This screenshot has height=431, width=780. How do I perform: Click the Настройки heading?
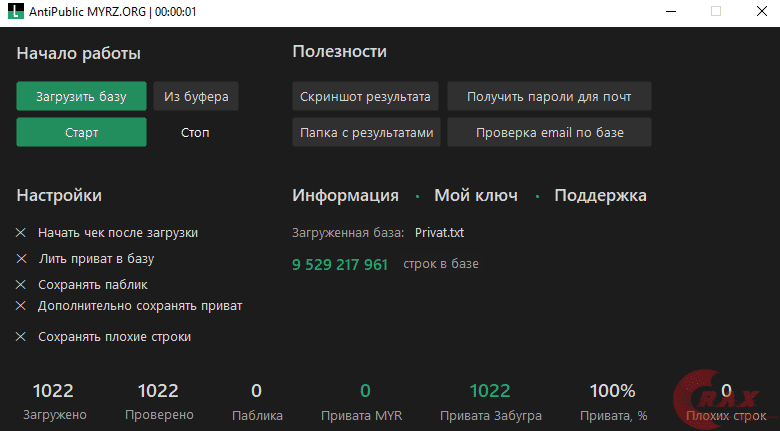click(x=59, y=195)
